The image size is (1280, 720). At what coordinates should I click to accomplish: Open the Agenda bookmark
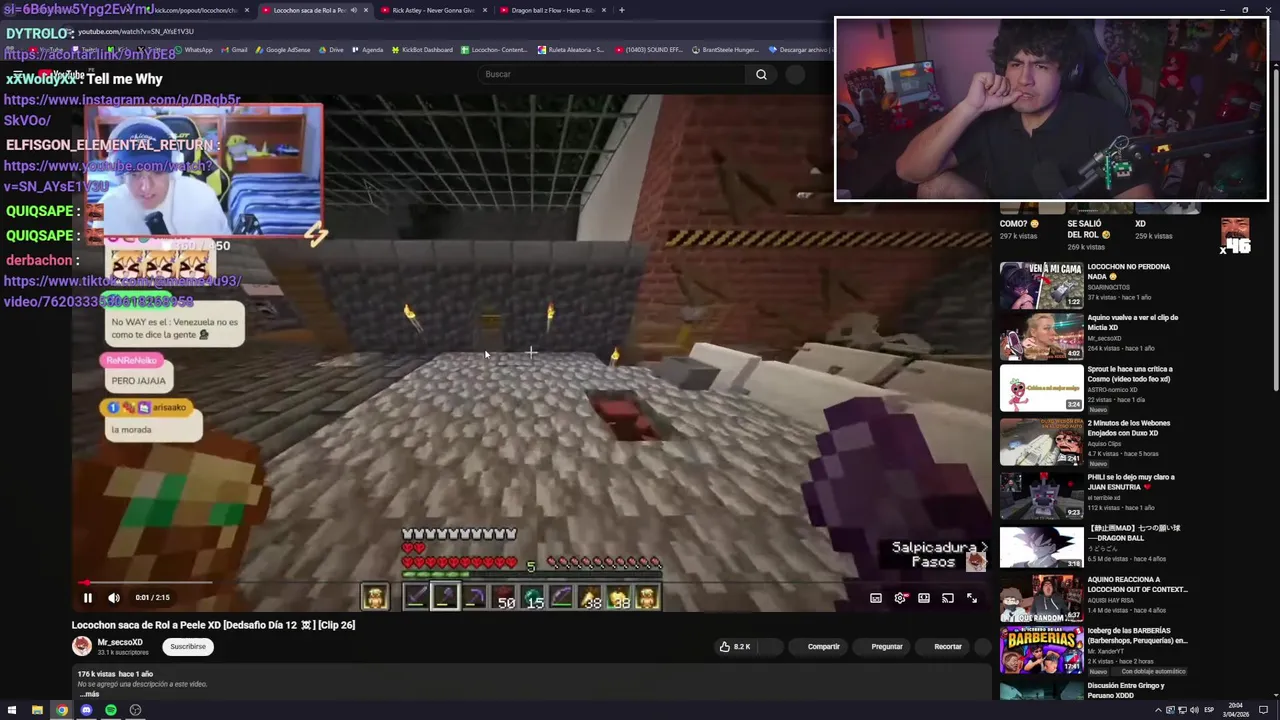(367, 49)
